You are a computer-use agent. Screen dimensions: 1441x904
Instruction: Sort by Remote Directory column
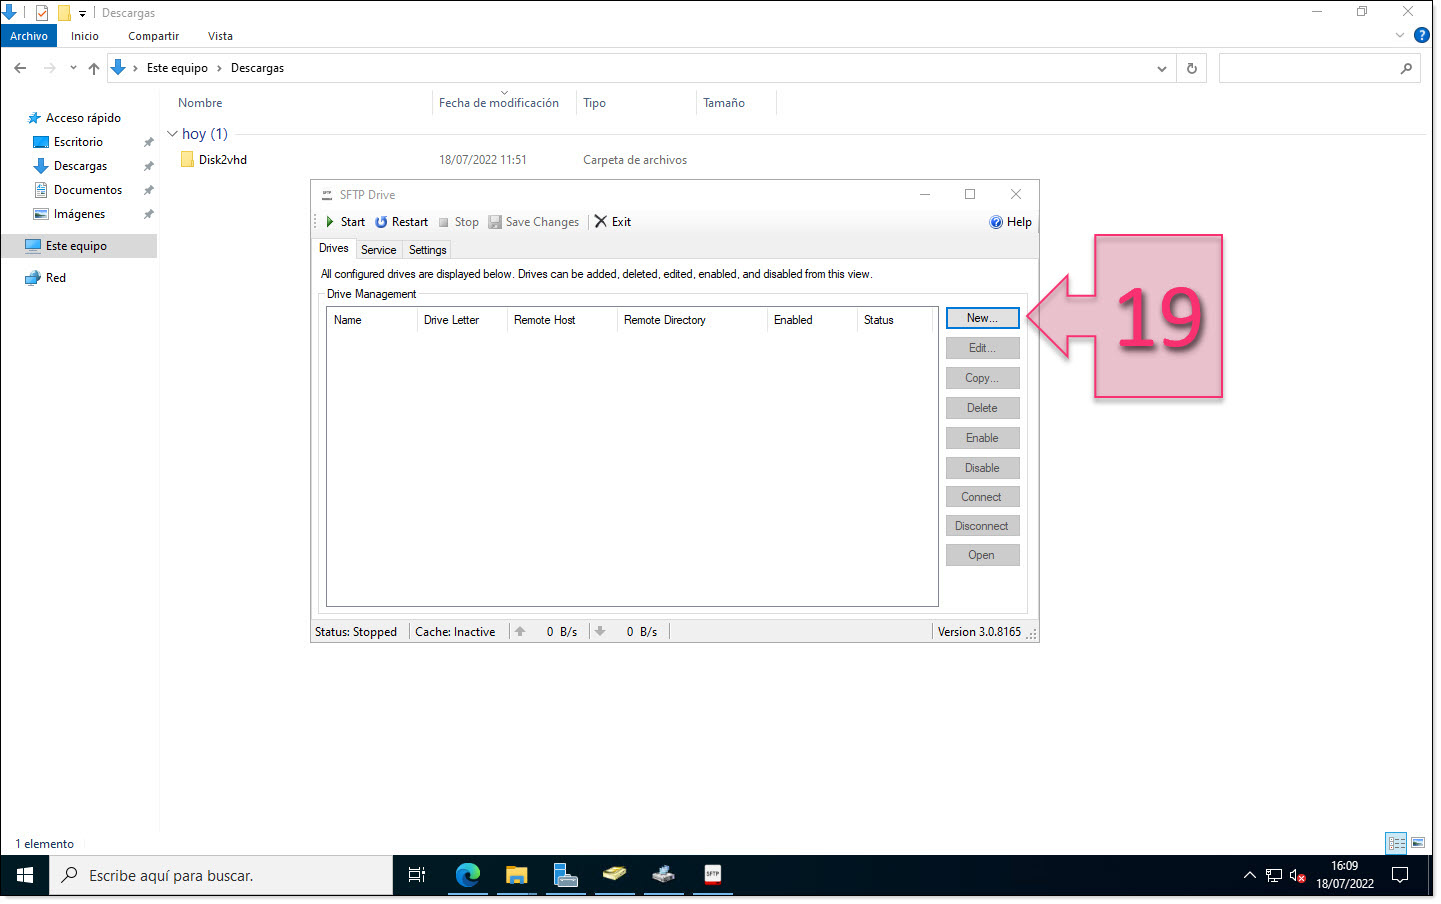pyautogui.click(x=692, y=320)
